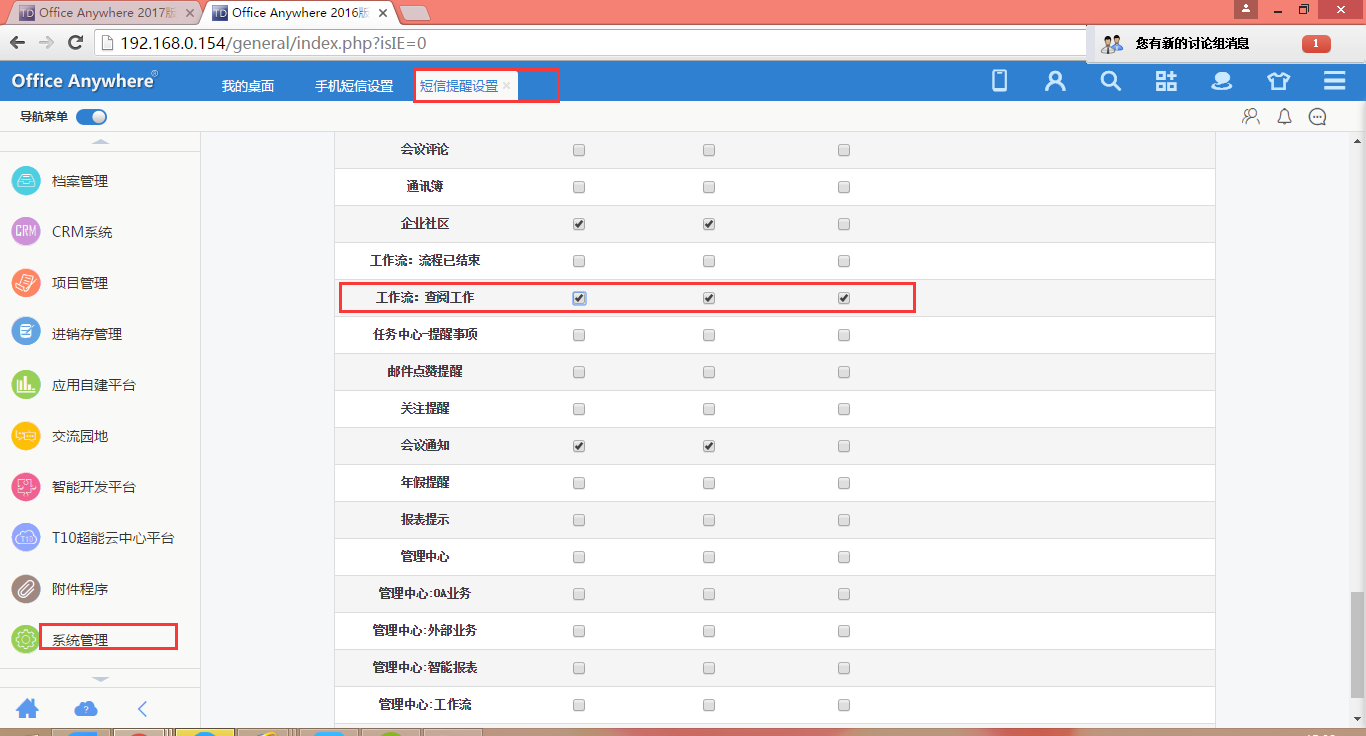
Task: Open the user profile icon in header
Action: 1055,82
